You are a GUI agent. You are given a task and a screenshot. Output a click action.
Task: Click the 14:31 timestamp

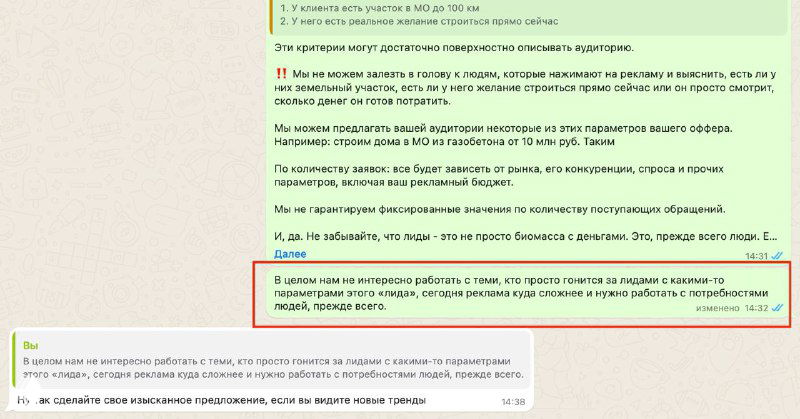(756, 256)
